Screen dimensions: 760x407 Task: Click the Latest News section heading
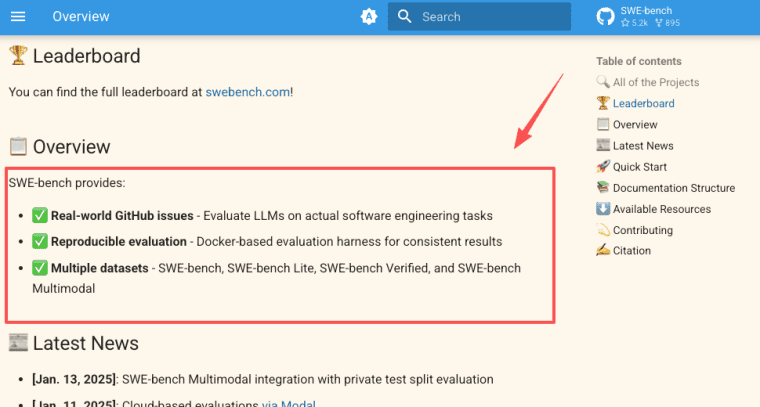click(86, 344)
